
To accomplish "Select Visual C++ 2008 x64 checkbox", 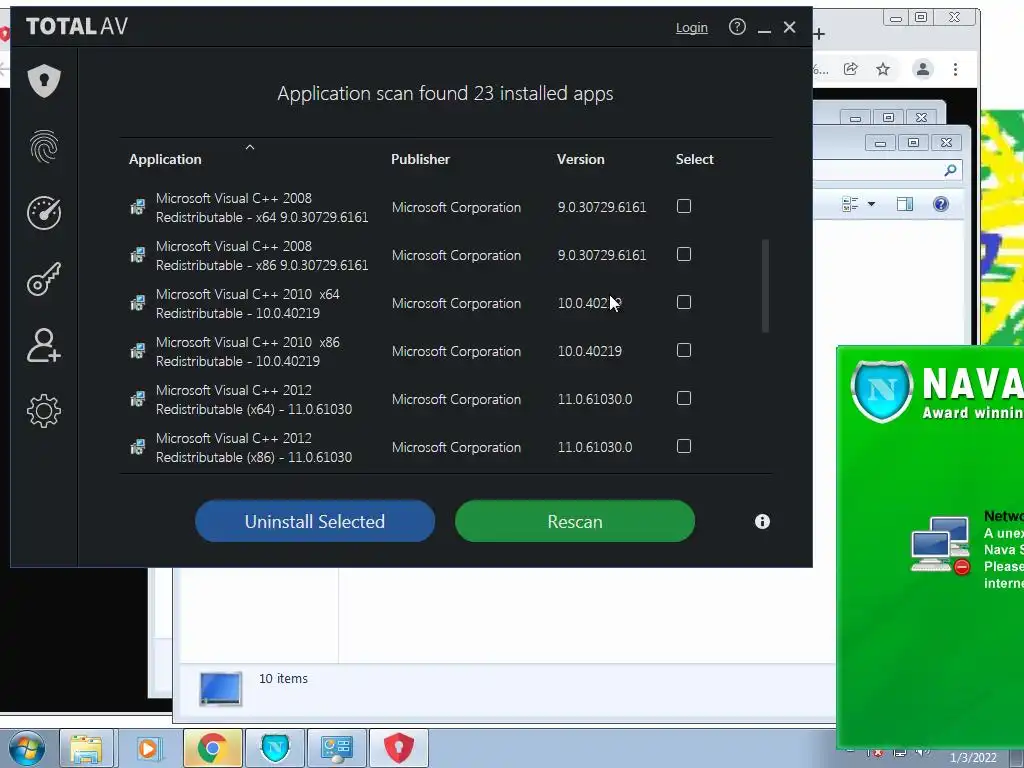I will pos(684,206).
